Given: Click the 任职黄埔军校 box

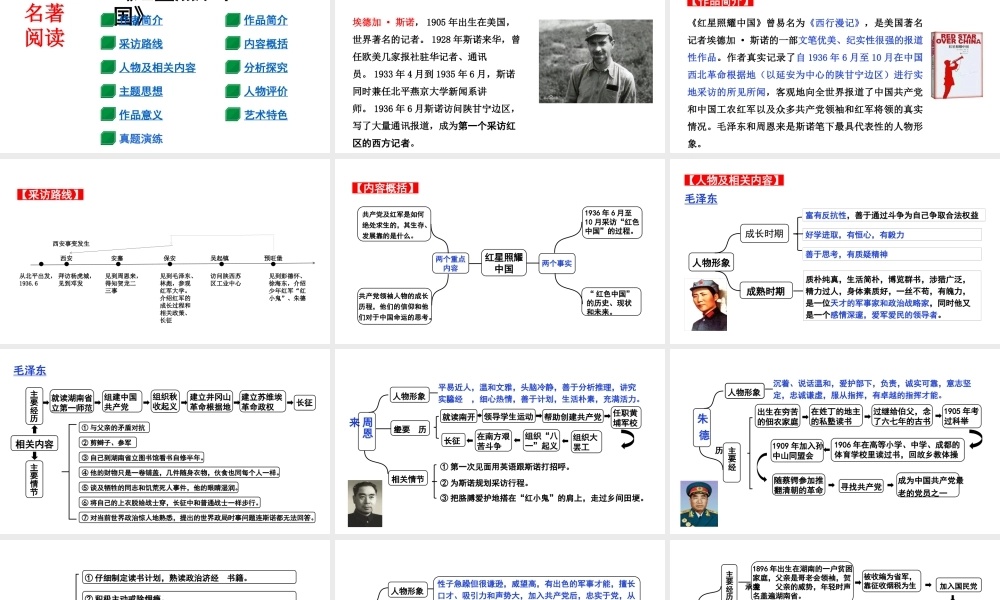Looking at the screenshot, I should click(625, 418).
